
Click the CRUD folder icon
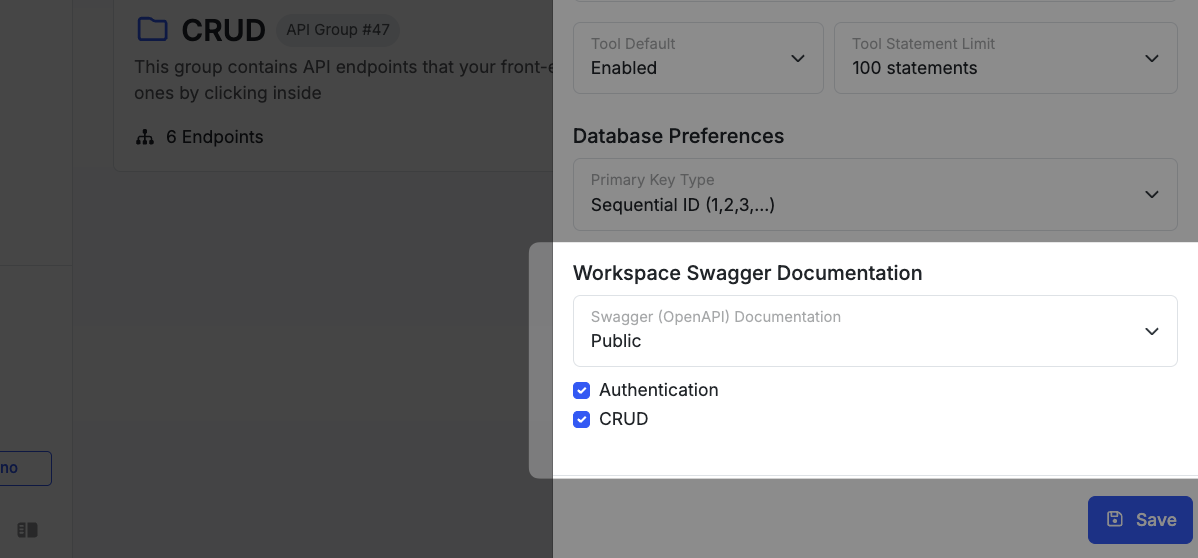(152, 30)
